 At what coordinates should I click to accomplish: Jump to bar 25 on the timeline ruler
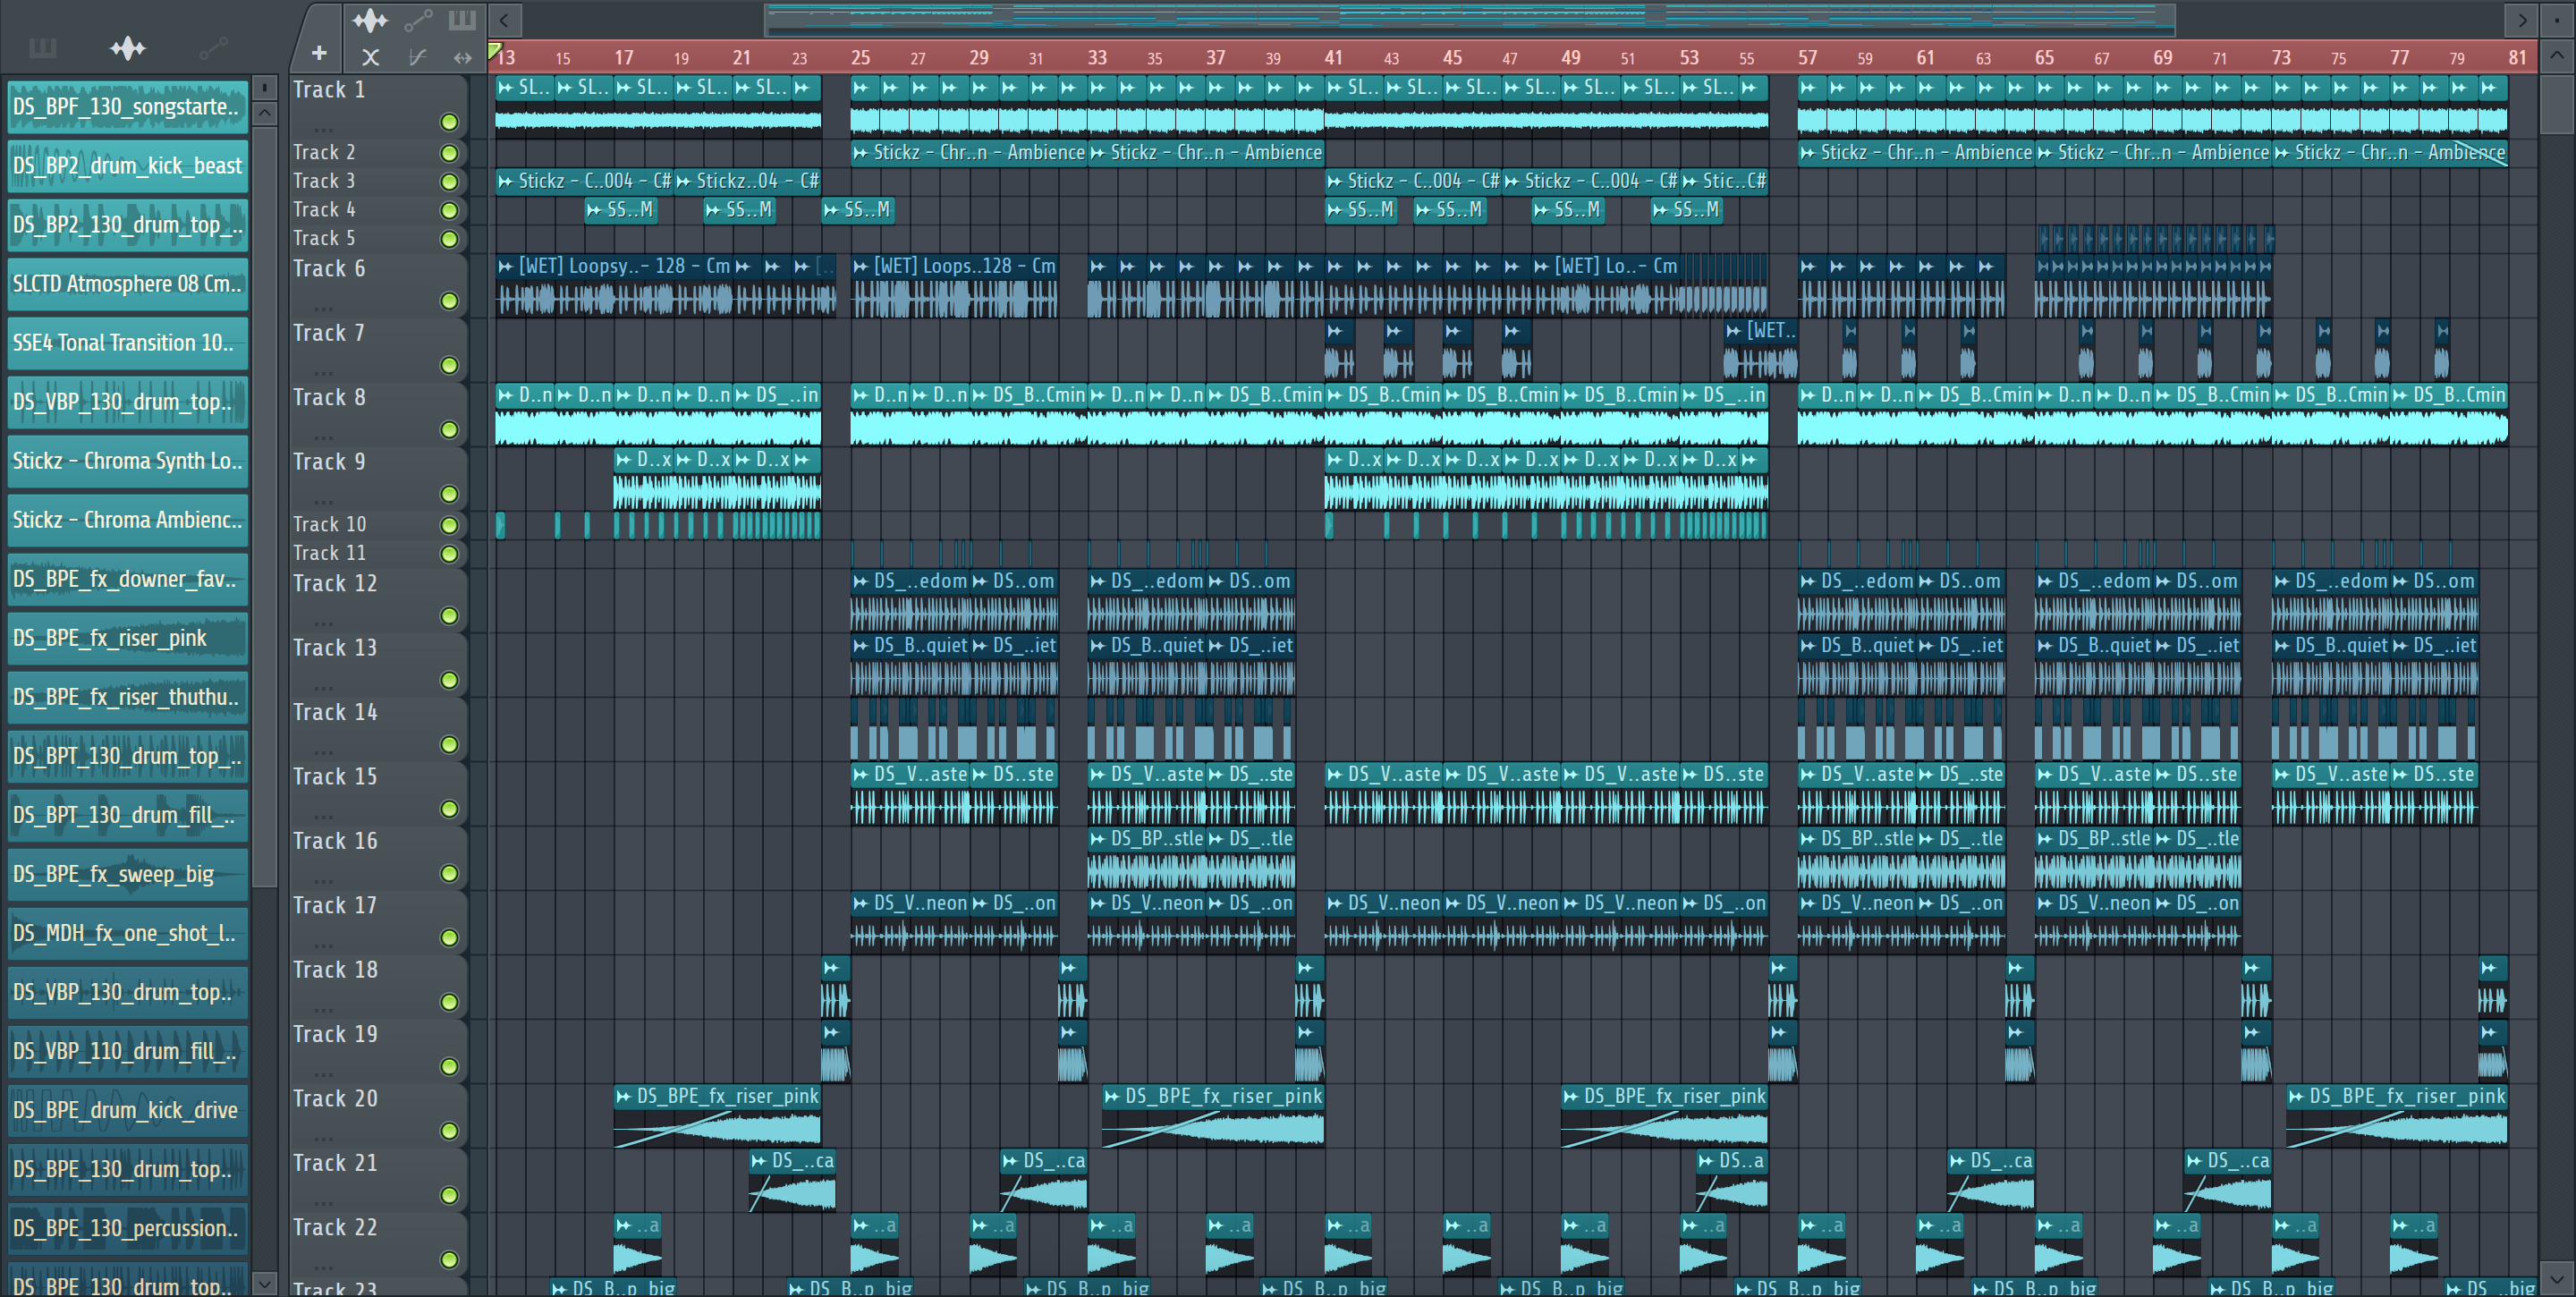(x=861, y=57)
